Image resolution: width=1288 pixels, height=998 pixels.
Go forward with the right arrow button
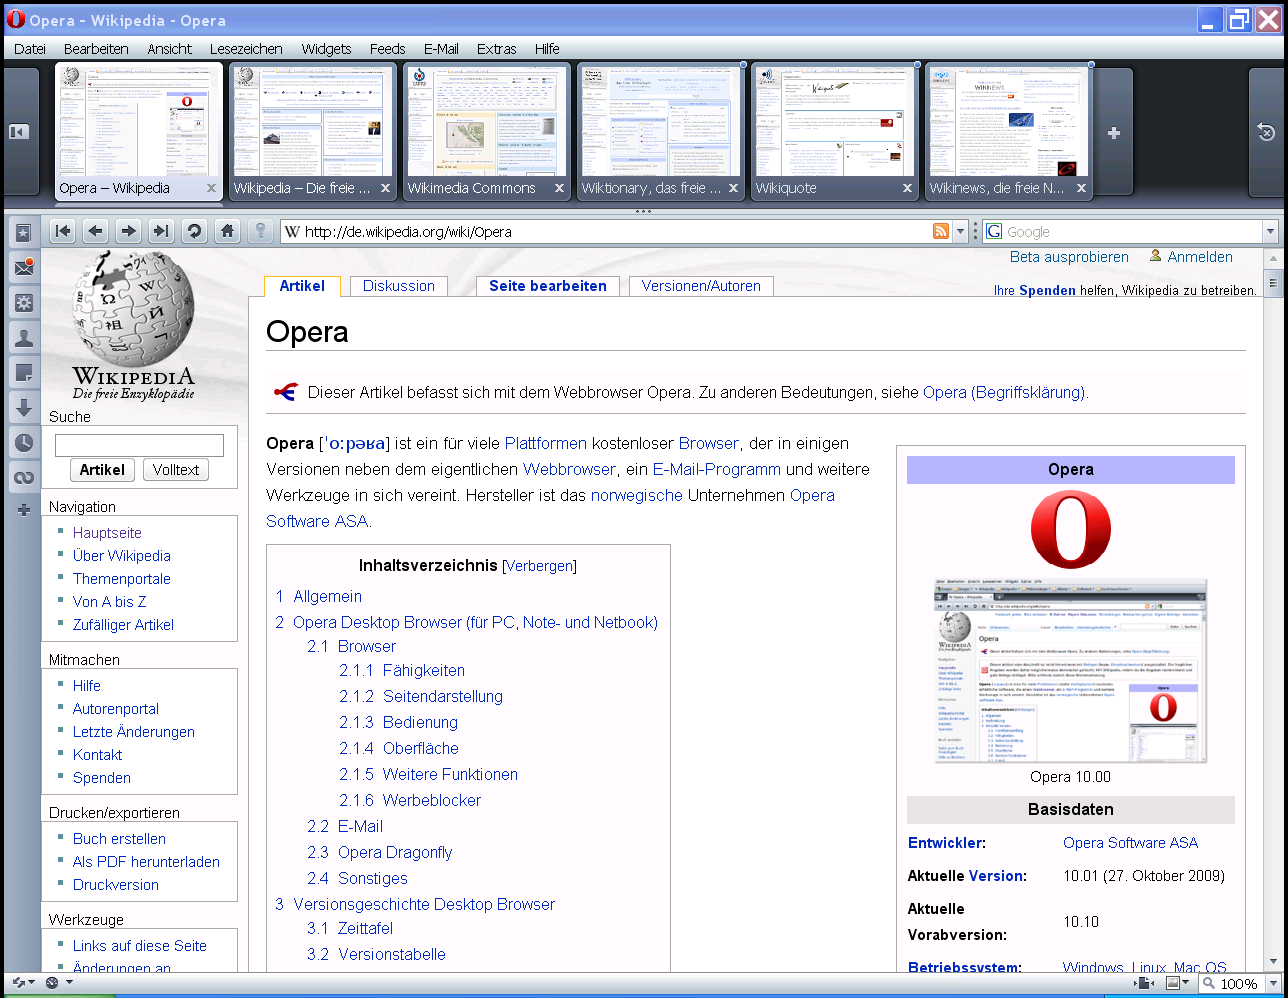128,231
